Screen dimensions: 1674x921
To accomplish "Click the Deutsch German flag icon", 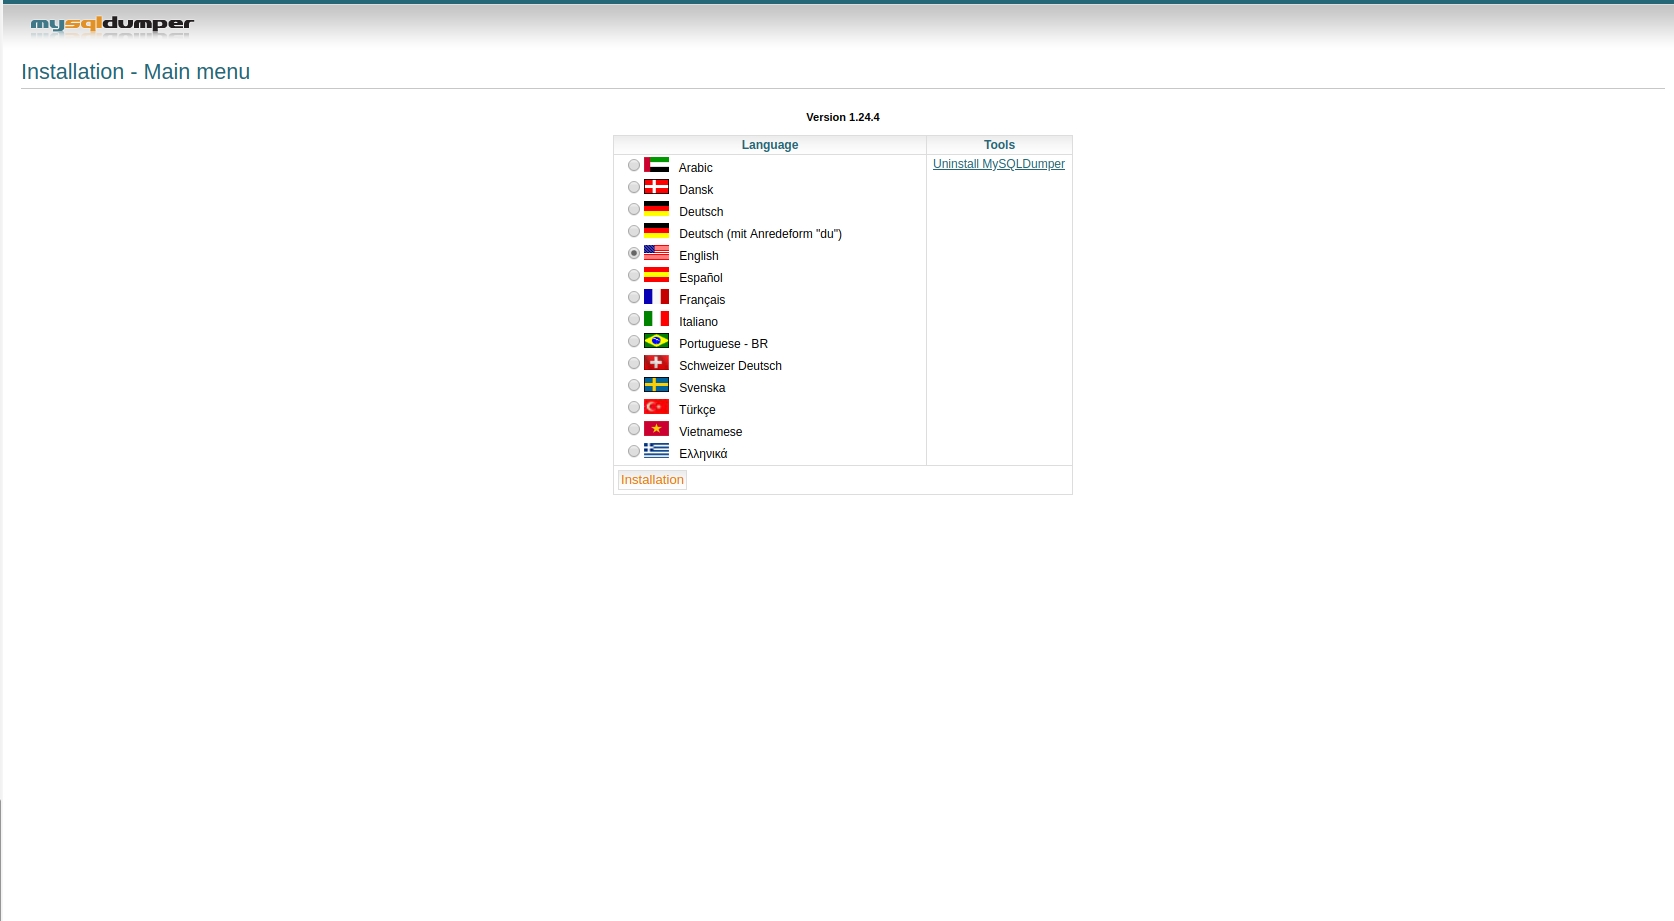I will [656, 209].
